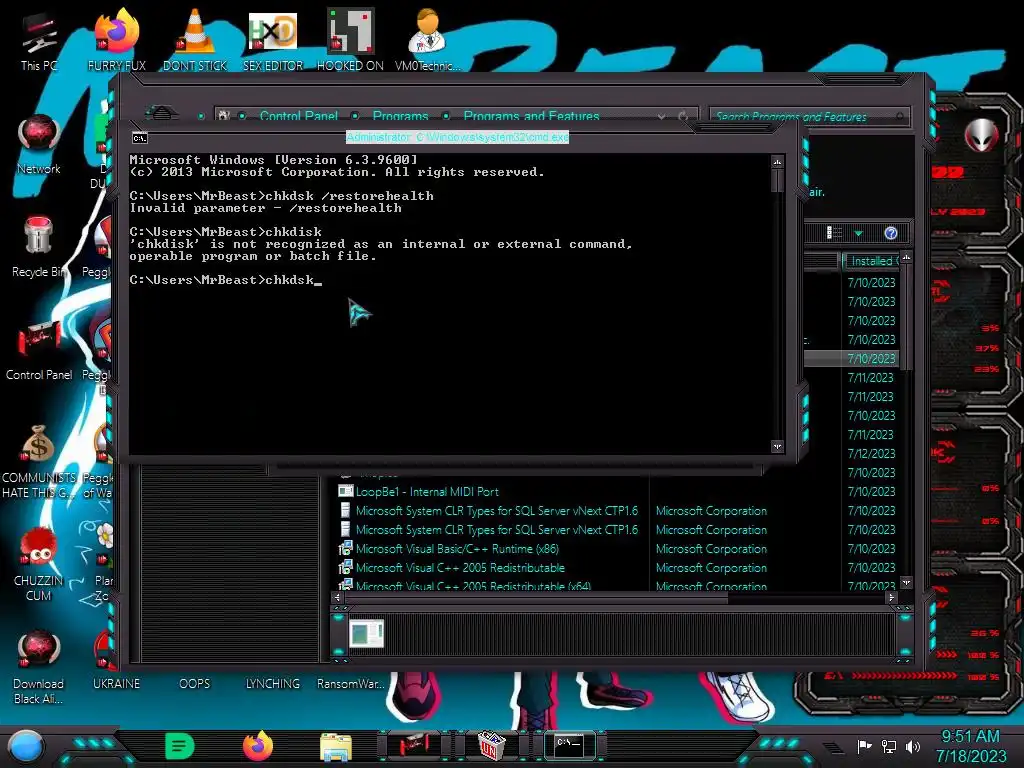This screenshot has height=768, width=1024.
Task: Switch to the uninstaller taskbar button
Action: [491, 745]
